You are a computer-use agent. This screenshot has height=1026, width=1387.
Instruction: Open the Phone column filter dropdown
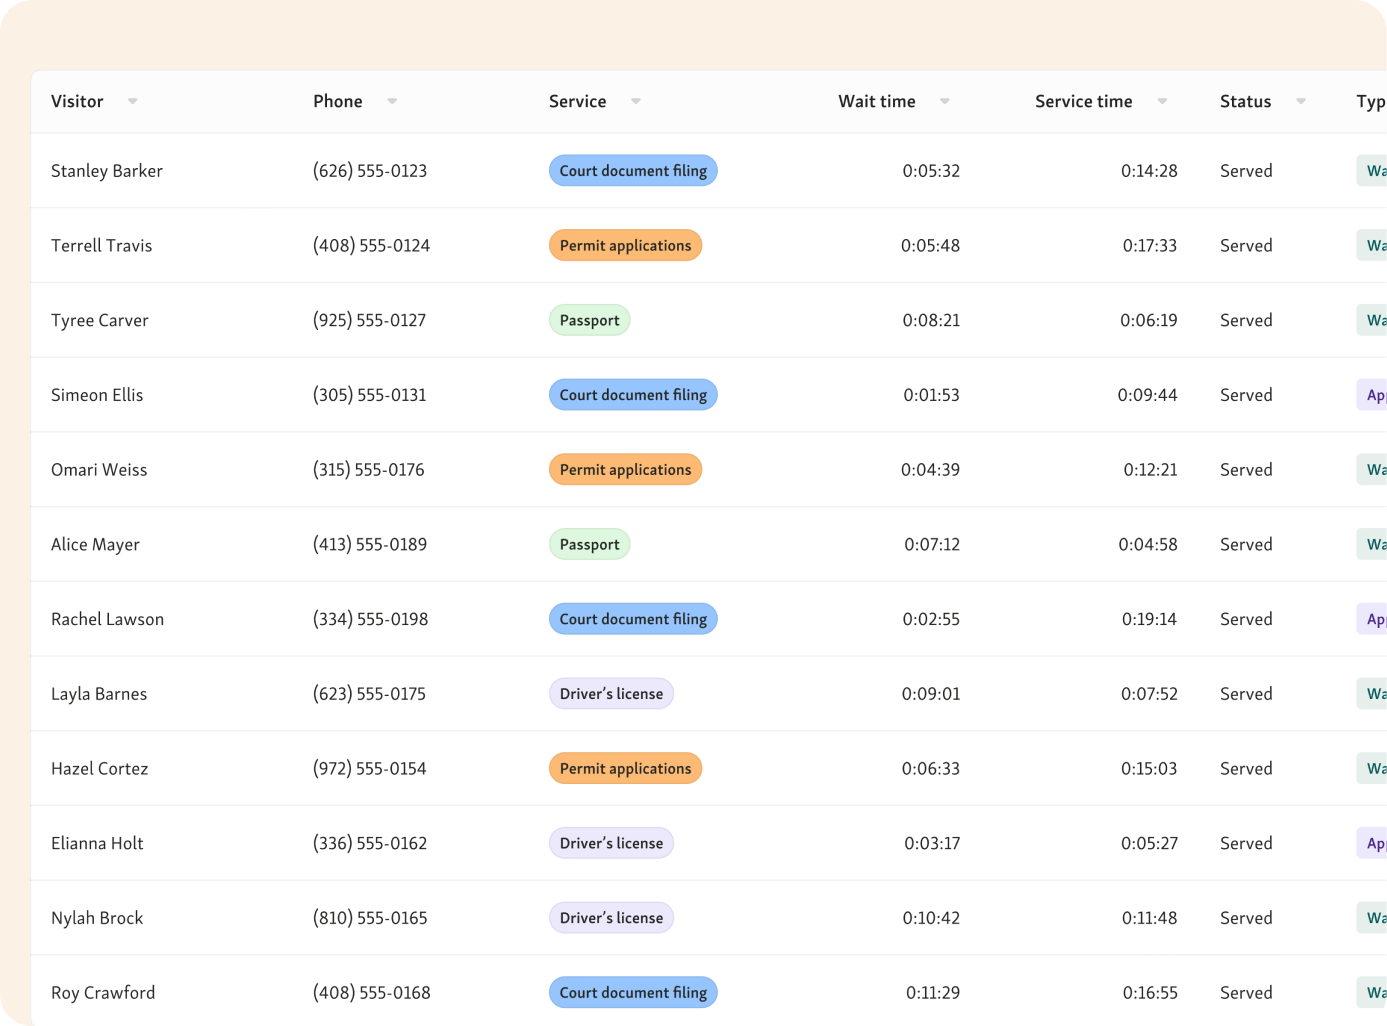click(392, 101)
